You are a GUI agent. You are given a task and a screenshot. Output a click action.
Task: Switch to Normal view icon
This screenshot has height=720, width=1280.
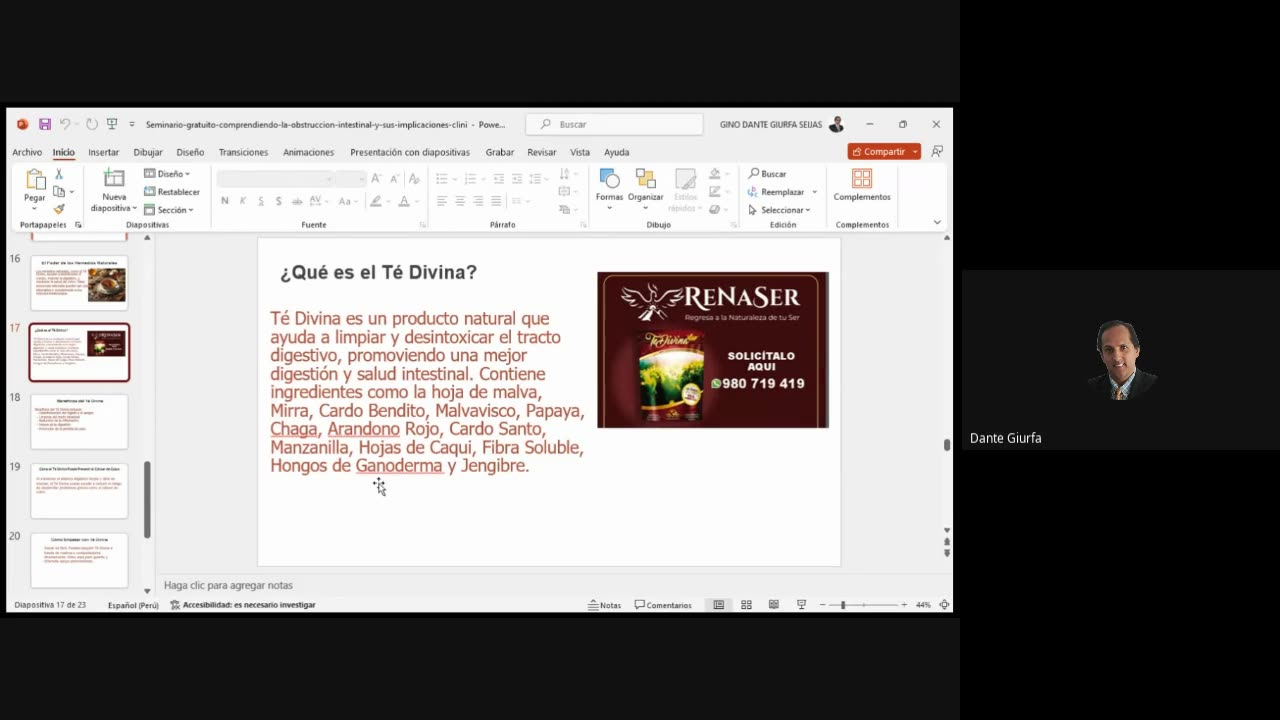718,605
